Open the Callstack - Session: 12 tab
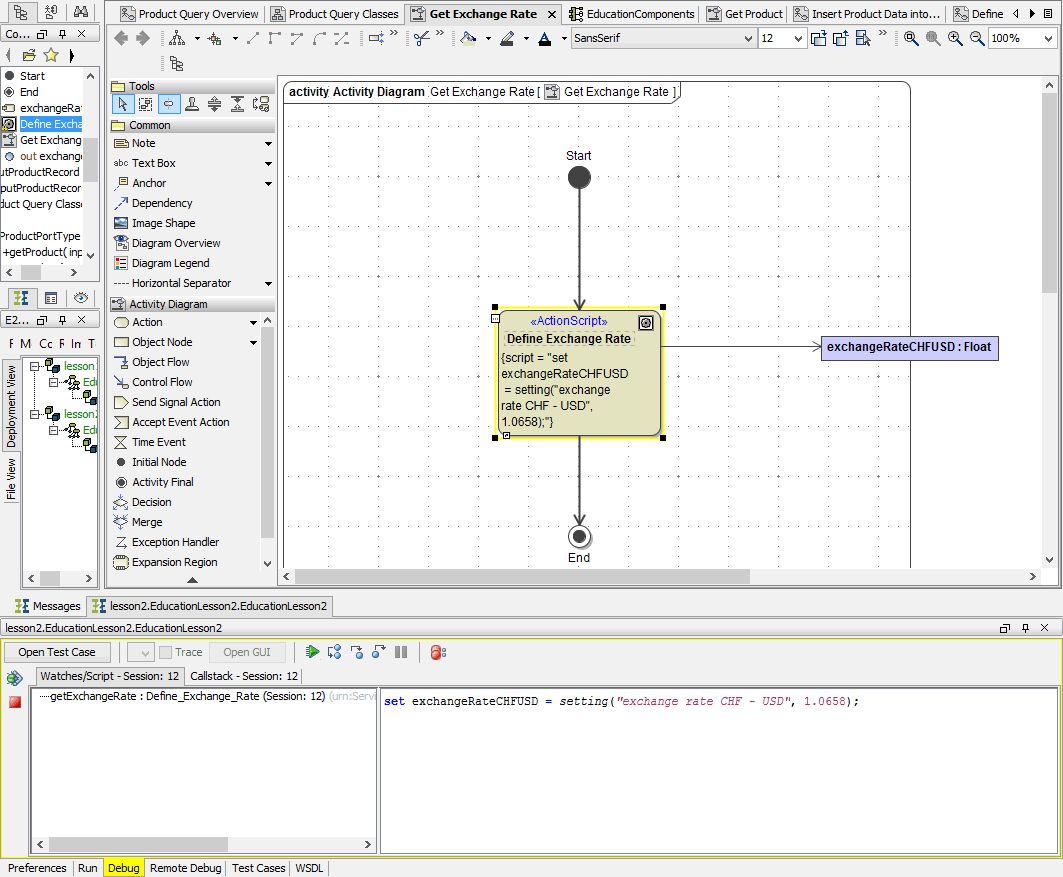Screen dimensions: 1063x877 pos(243,677)
